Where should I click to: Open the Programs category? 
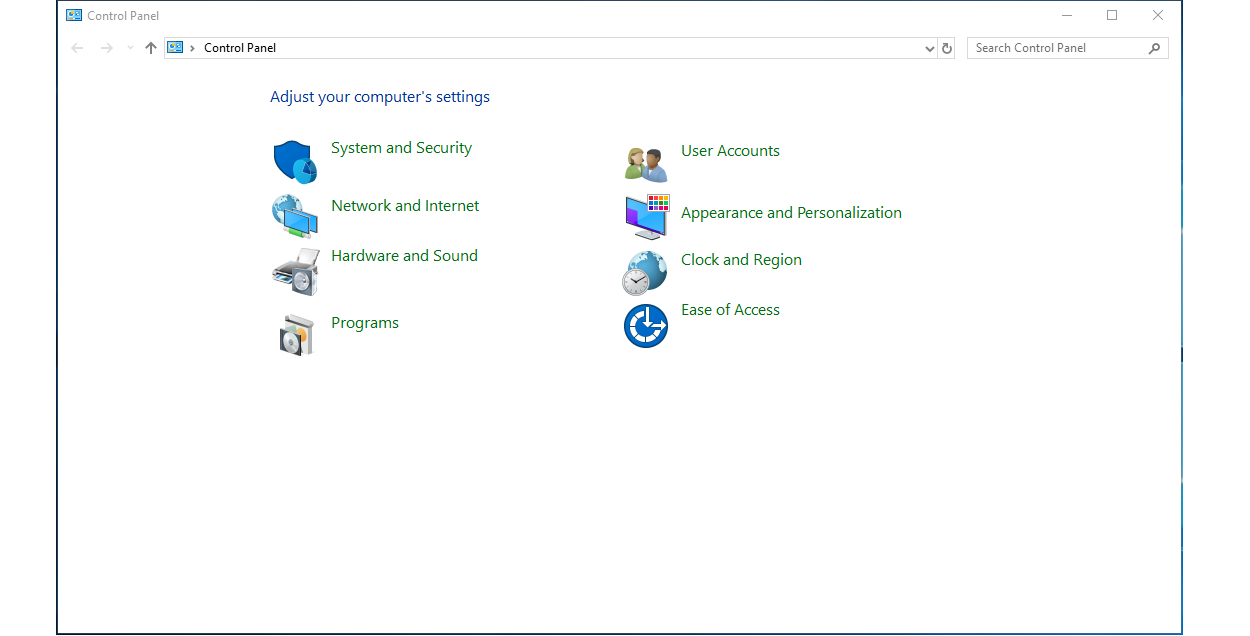pyautogui.click(x=364, y=322)
